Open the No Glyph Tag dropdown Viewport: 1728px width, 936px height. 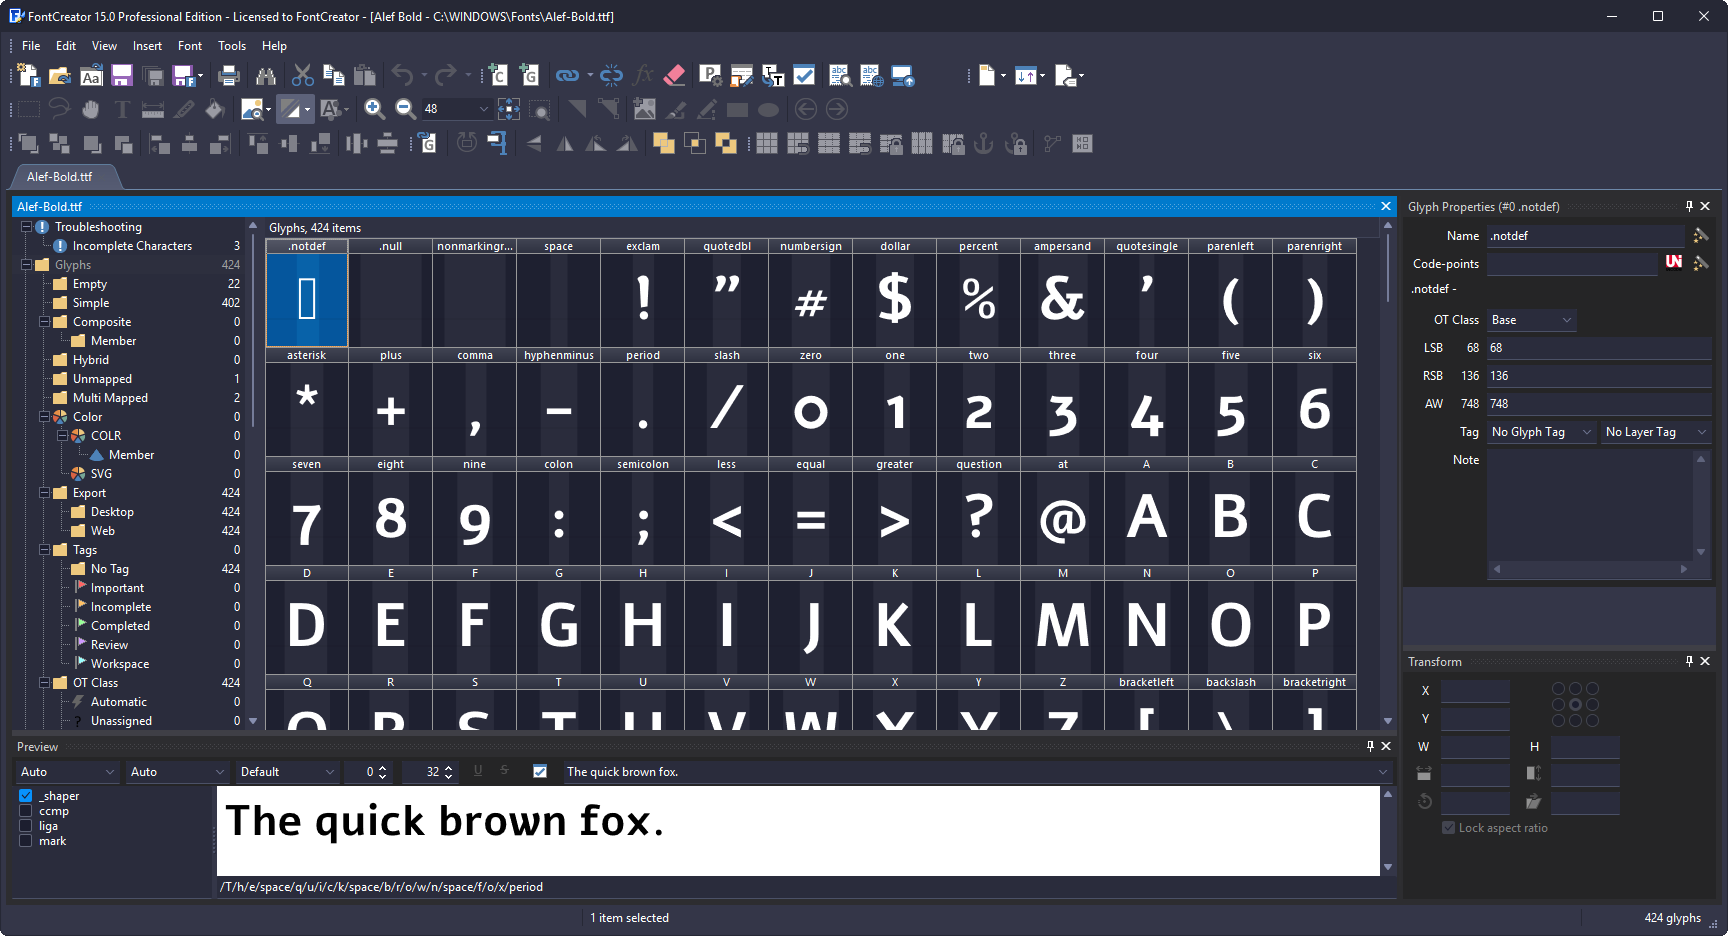pos(1540,432)
